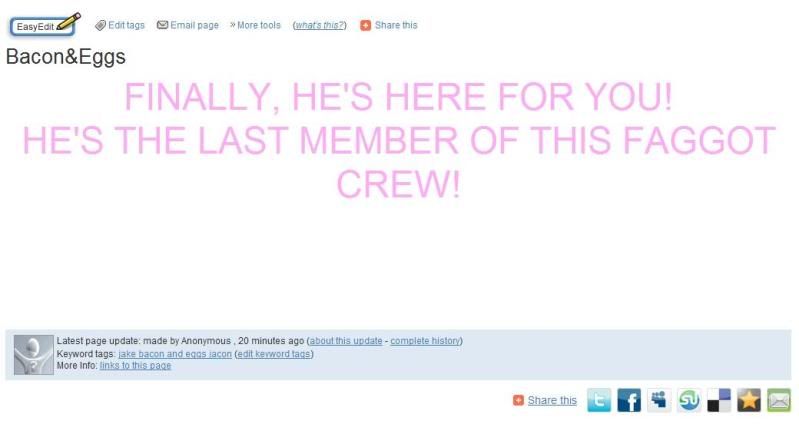Click the Email page envelope icon
Viewport: 799px width, 424px height.
coord(162,25)
